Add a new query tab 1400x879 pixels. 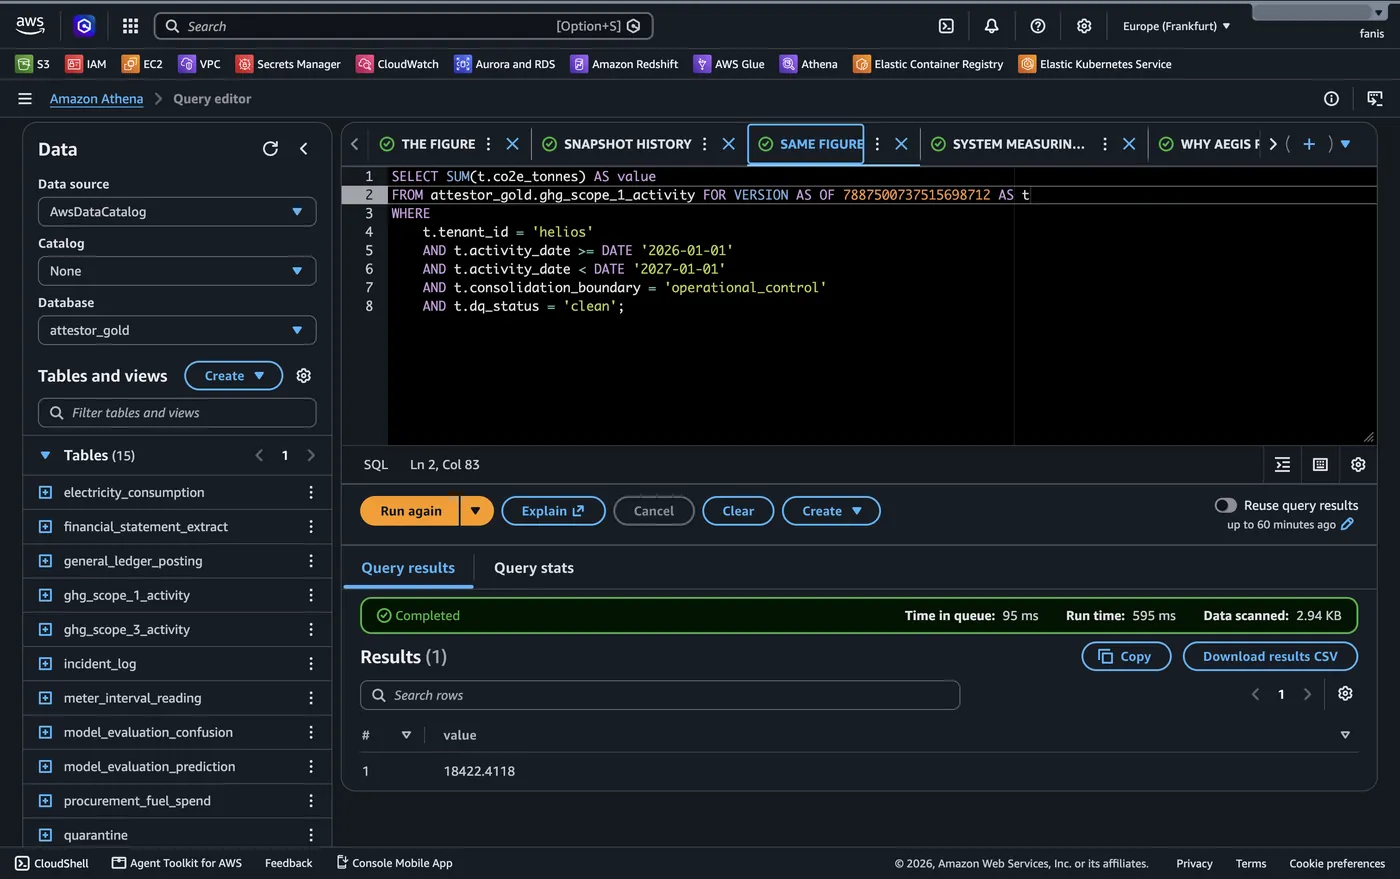click(1308, 144)
